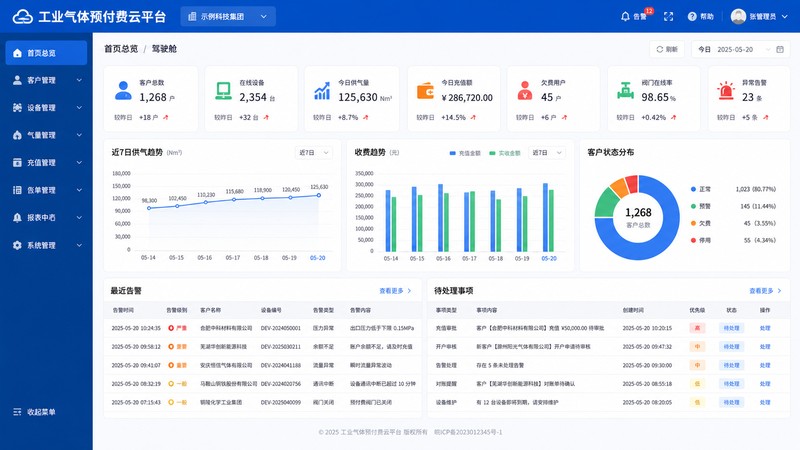The image size is (800, 450).
Task: Toggle 实收金额 legend series
Action: coord(504,153)
